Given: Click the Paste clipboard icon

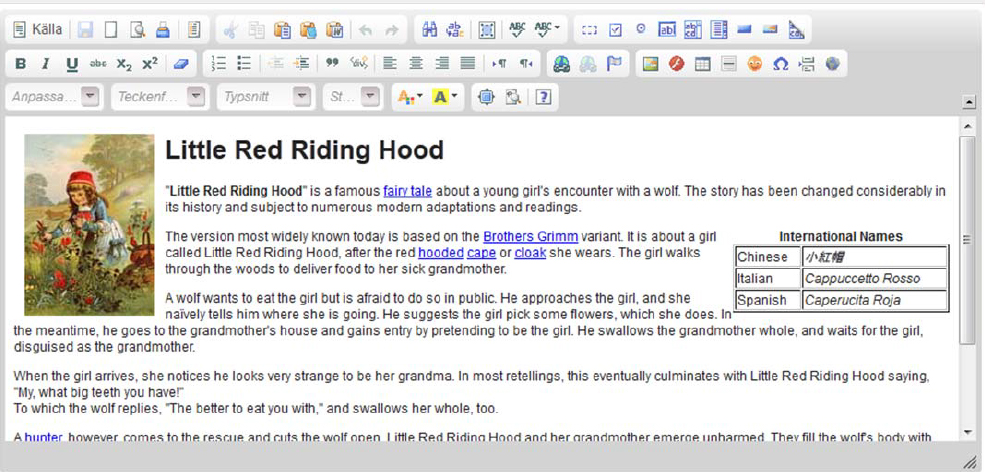Looking at the screenshot, I should click(282, 30).
